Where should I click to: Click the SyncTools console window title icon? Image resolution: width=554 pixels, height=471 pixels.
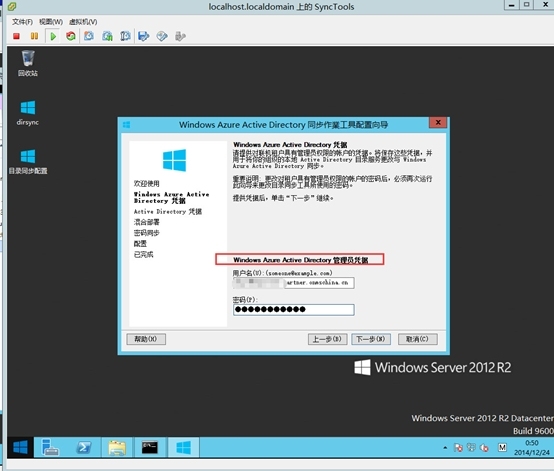coord(12,6)
